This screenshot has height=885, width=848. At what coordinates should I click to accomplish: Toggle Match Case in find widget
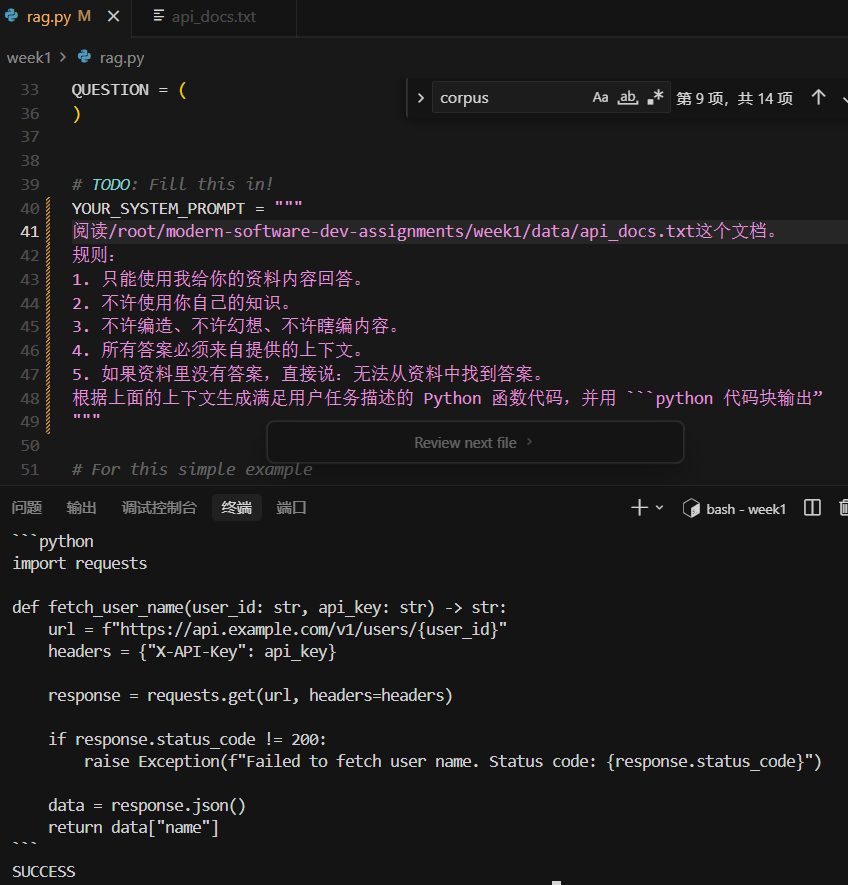[600, 98]
